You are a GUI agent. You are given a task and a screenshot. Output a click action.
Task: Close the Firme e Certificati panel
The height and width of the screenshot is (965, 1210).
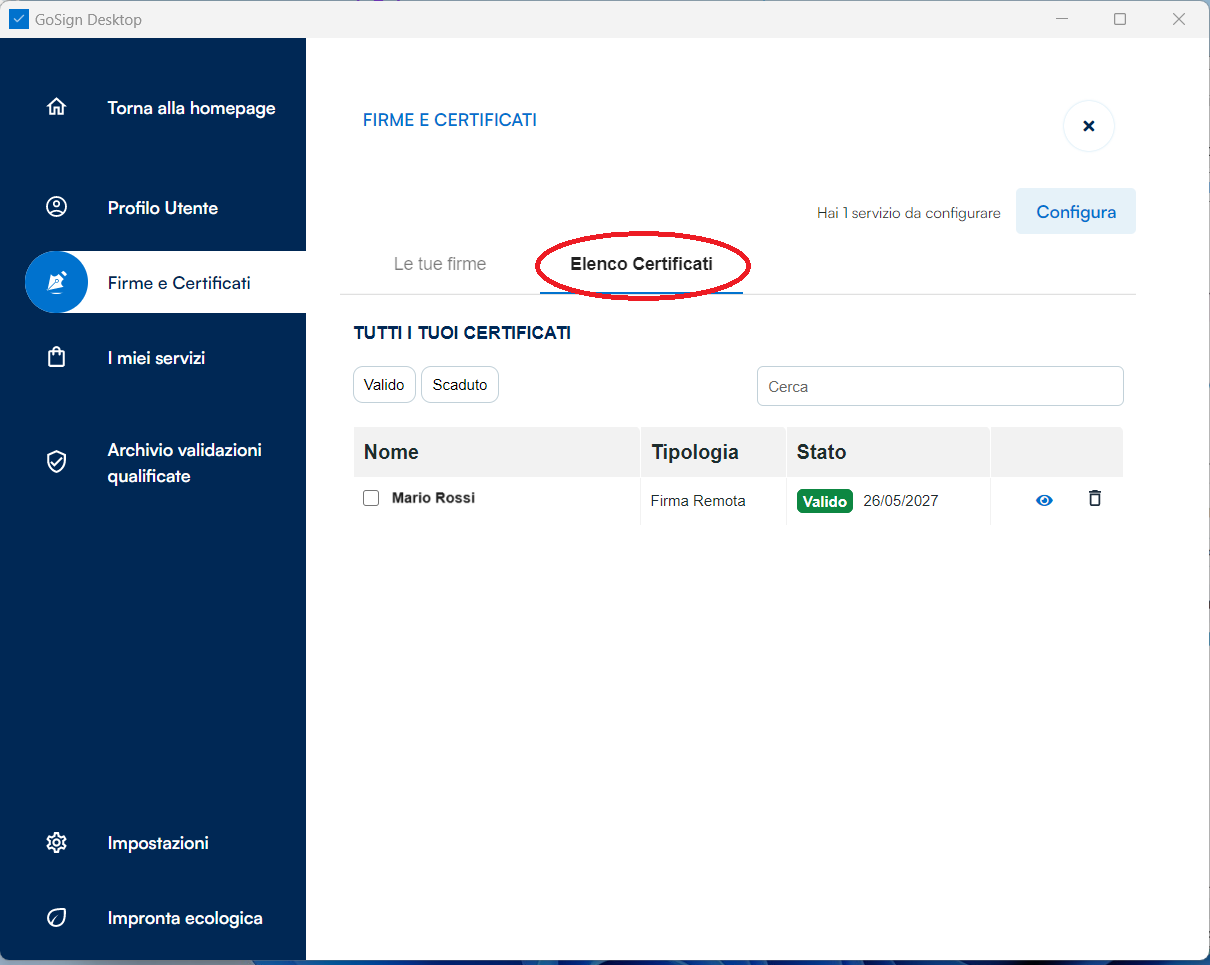coord(1088,126)
